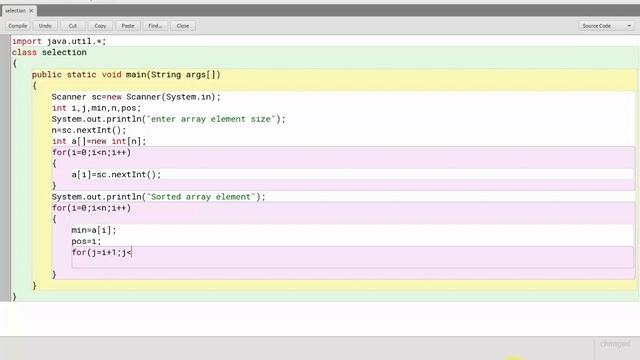Image resolution: width=640 pixels, height=360 pixels.
Task: Click the 'enter array element size' println line
Action: point(168,119)
